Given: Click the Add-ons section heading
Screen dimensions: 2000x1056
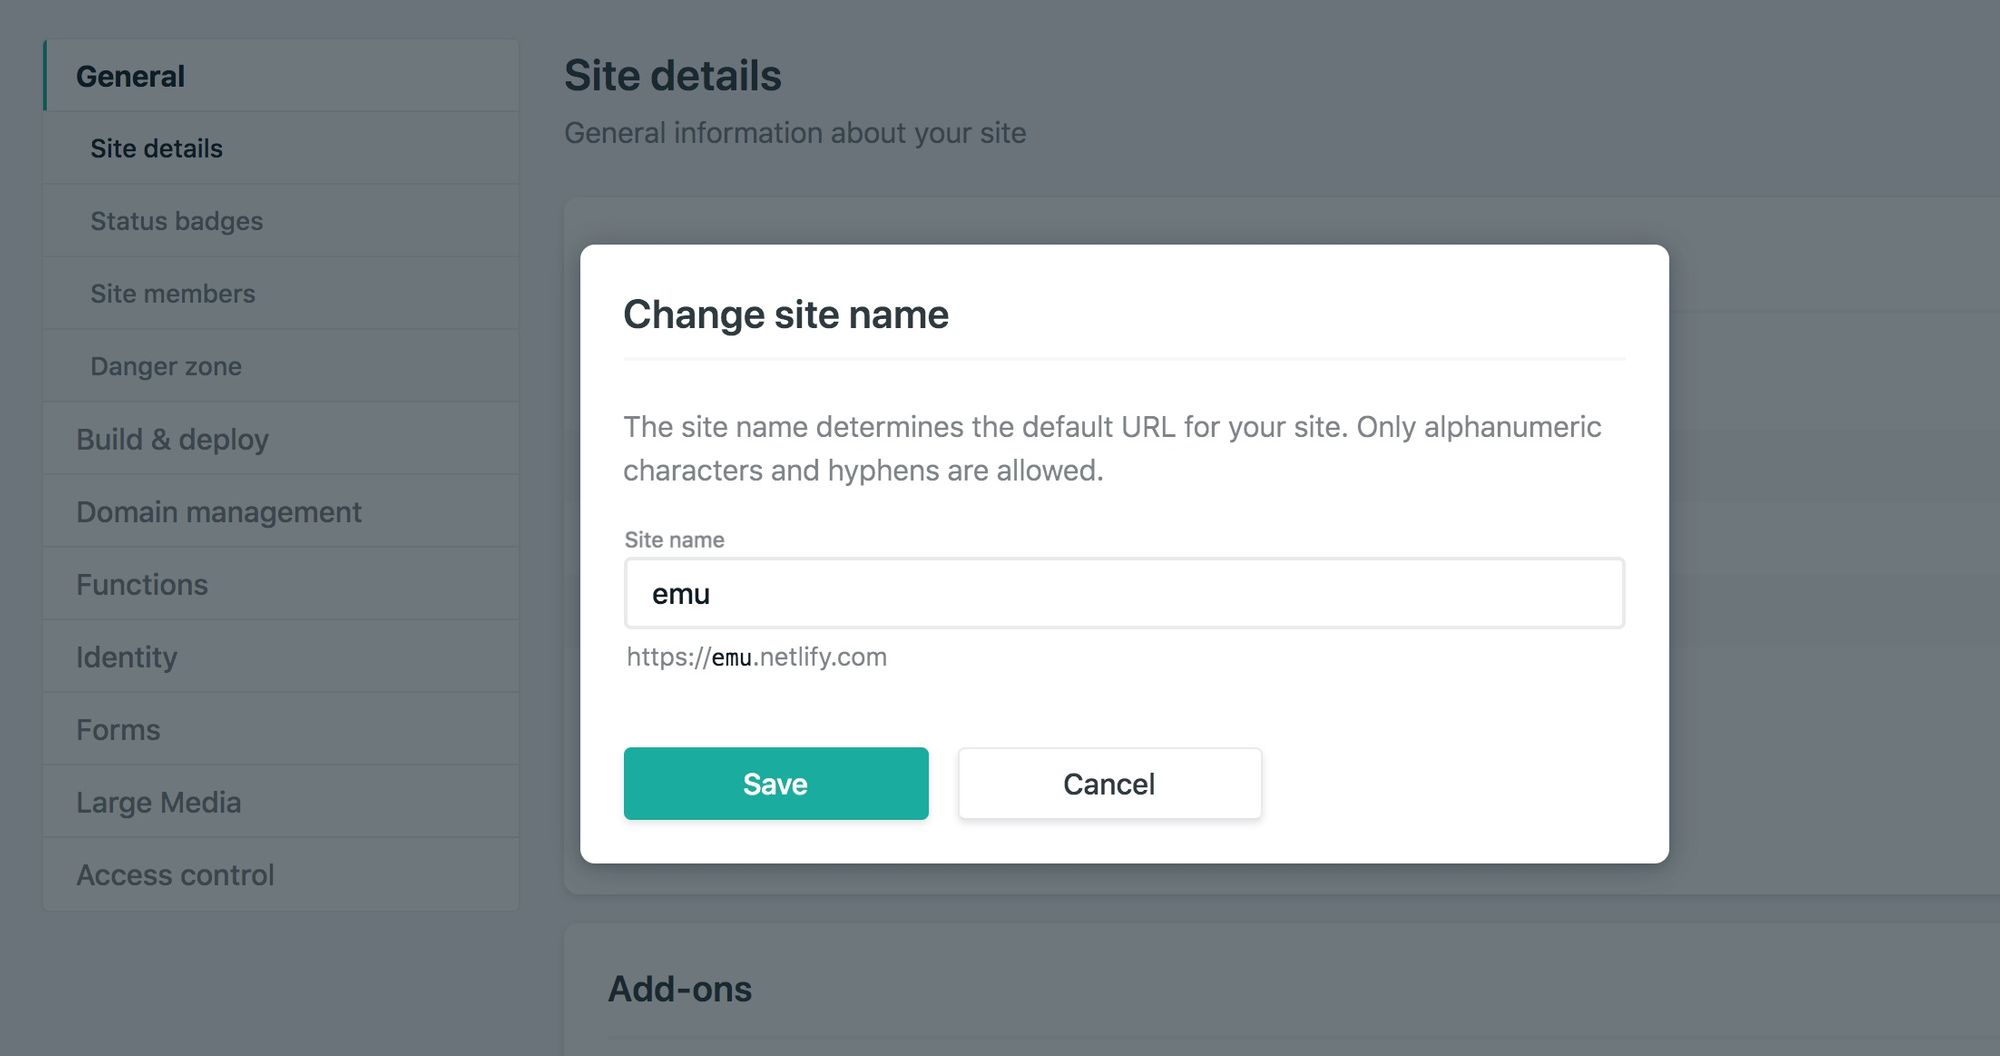Looking at the screenshot, I should tap(680, 989).
